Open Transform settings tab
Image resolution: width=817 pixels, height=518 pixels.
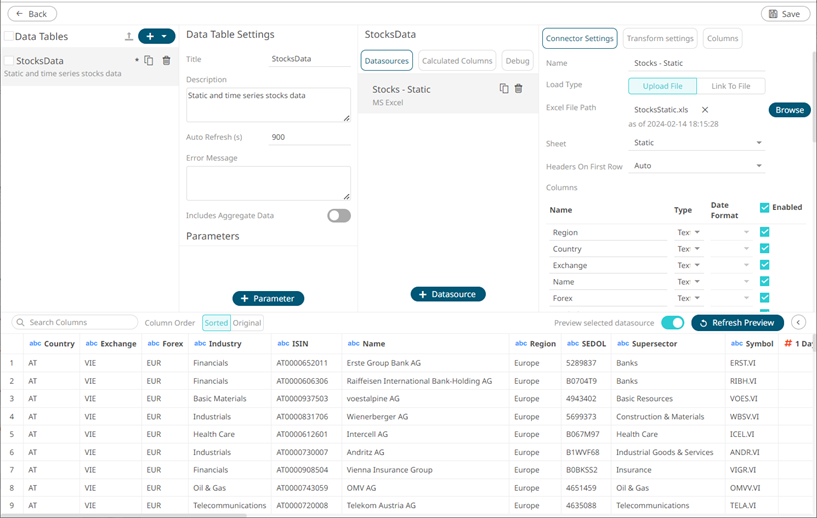pyautogui.click(x=660, y=39)
